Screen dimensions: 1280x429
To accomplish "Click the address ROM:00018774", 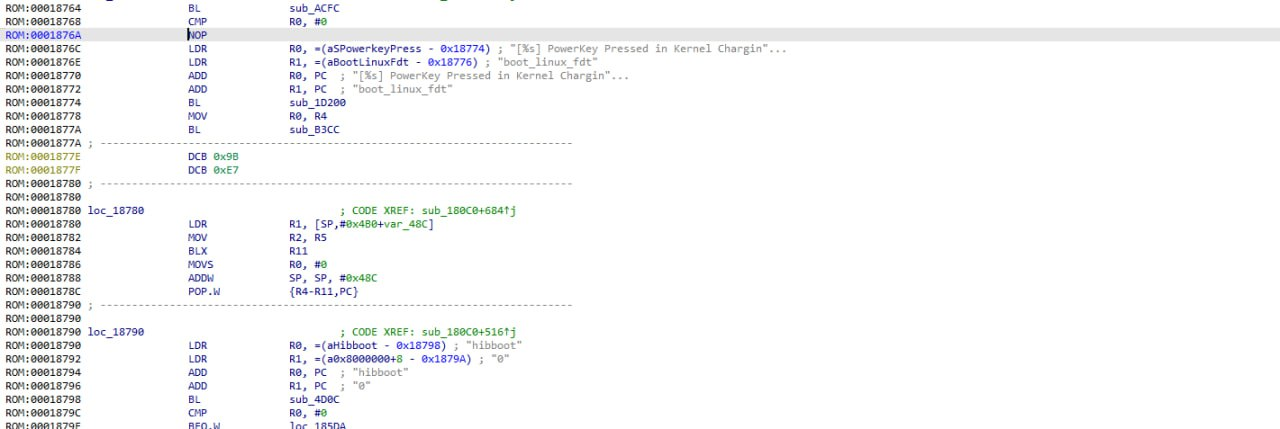I will pos(44,103).
